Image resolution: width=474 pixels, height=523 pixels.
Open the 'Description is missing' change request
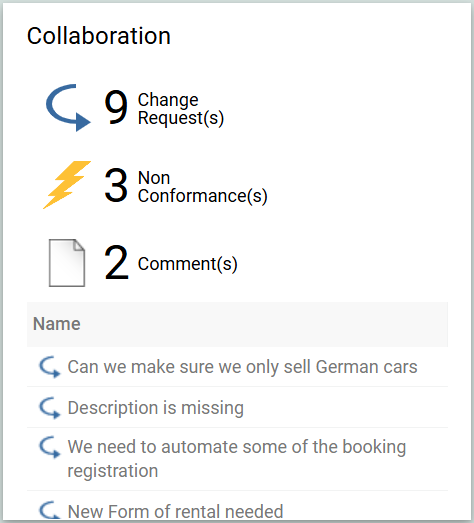pos(155,408)
